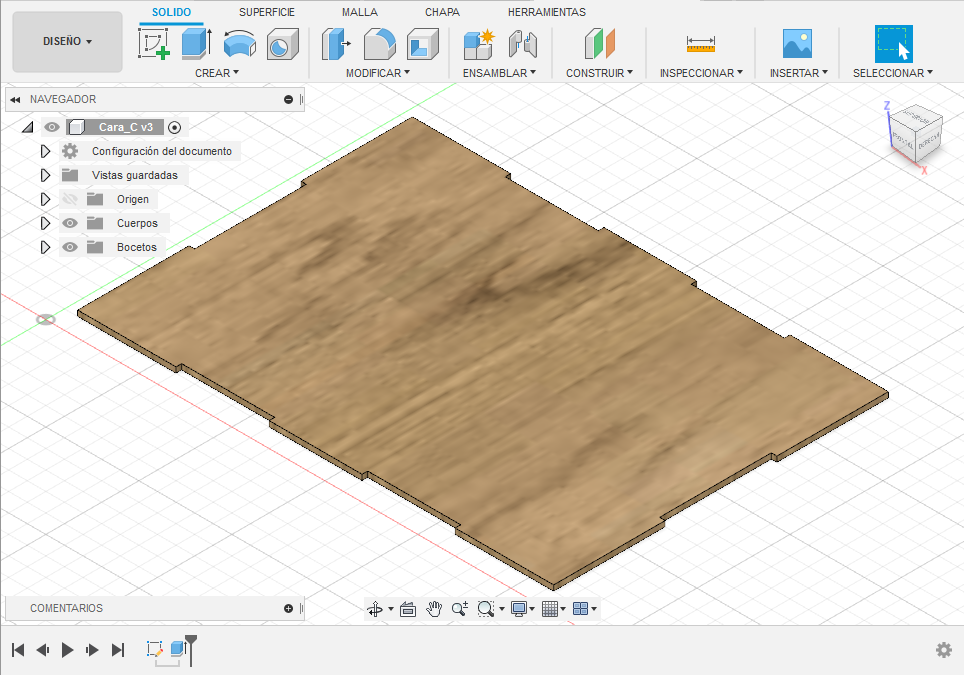Hide the Cuerpos folder
Image resolution: width=964 pixels, height=675 pixels.
coord(70,223)
